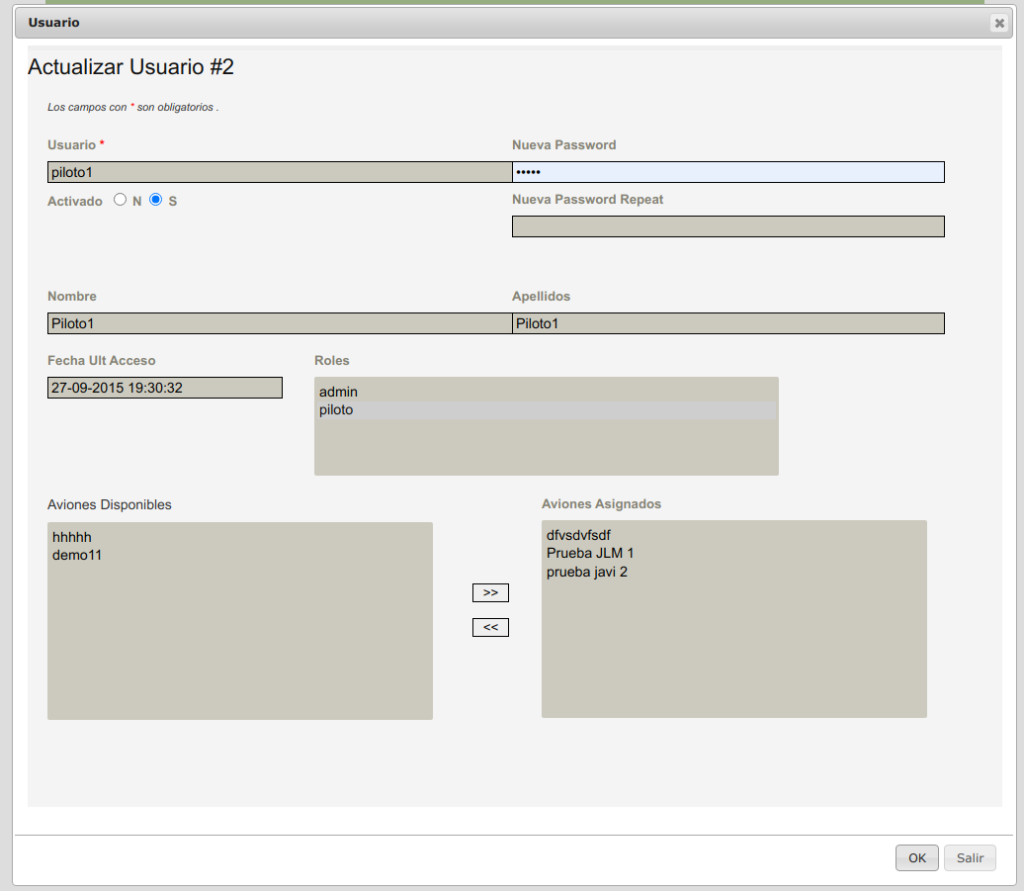Pick prueba javi 2 in assigned list
Viewport: 1024px width, 891px height.
click(587, 572)
